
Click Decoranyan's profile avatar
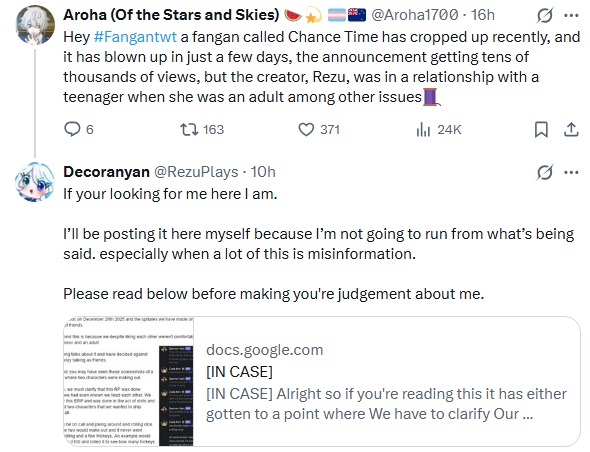point(35,182)
